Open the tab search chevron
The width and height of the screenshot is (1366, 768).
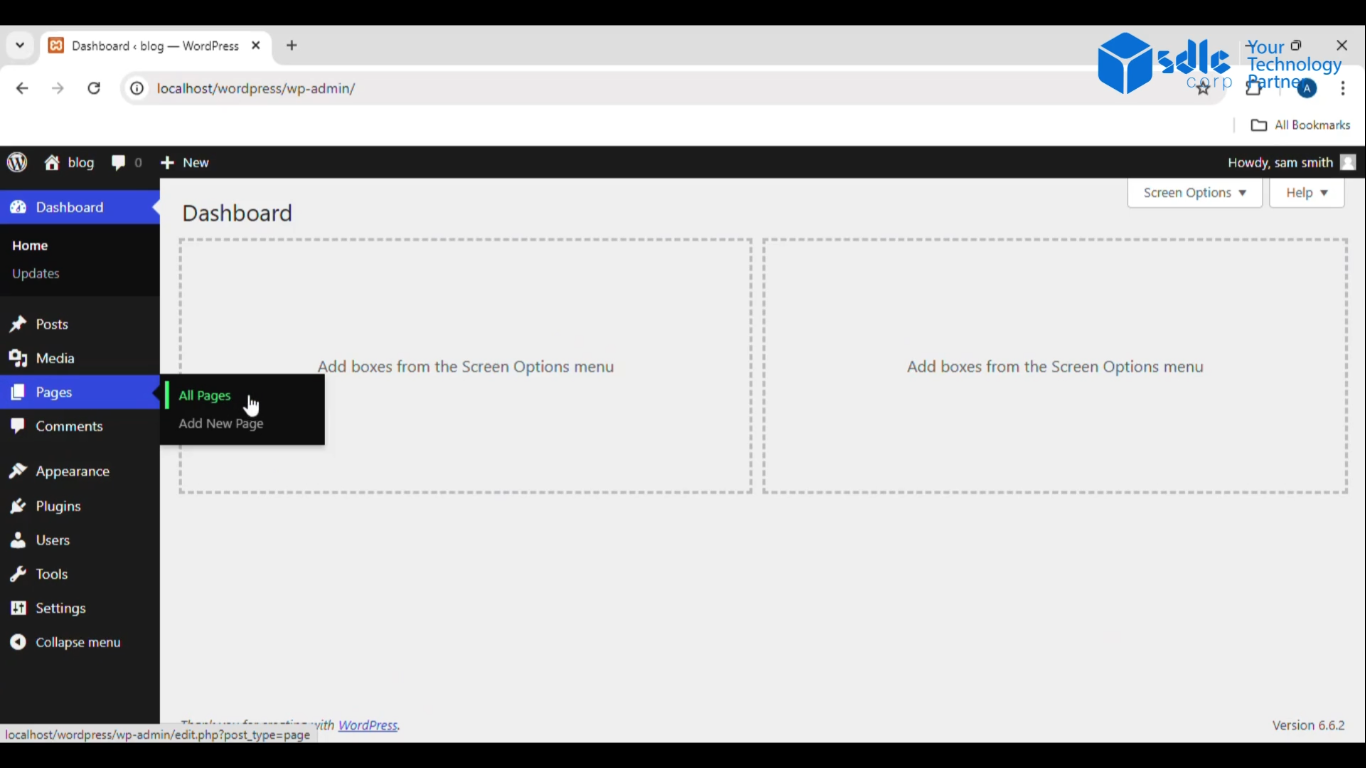coord(19,45)
